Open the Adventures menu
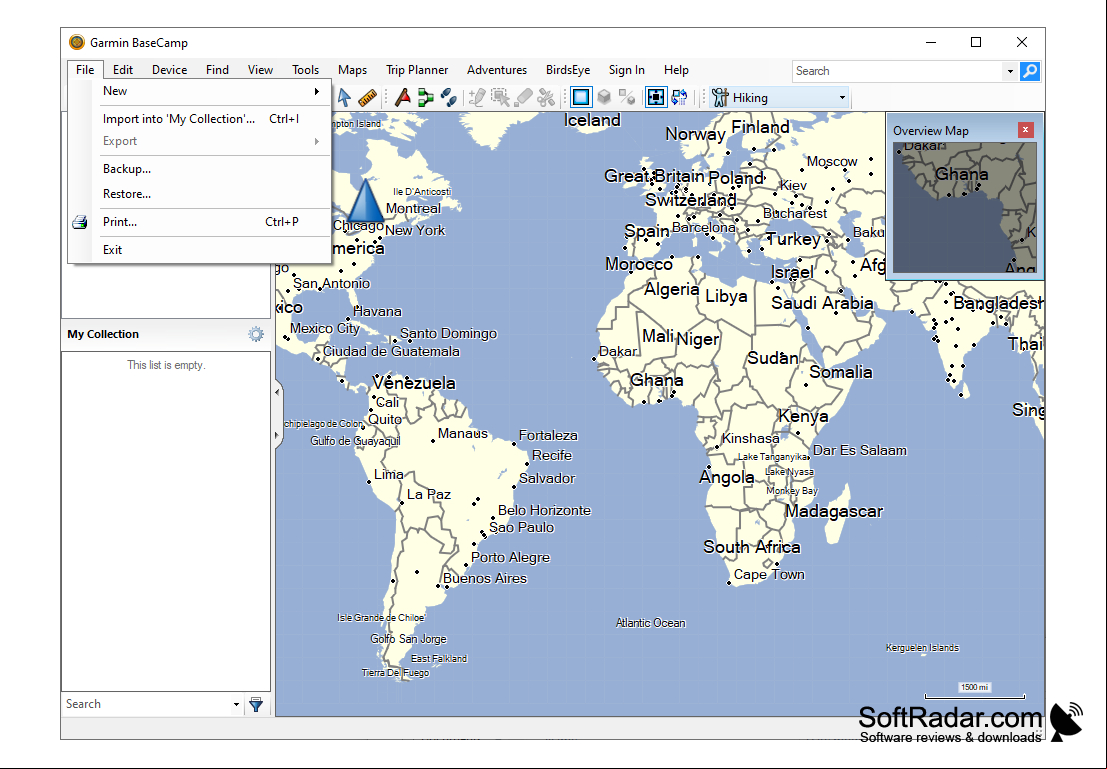 point(497,70)
